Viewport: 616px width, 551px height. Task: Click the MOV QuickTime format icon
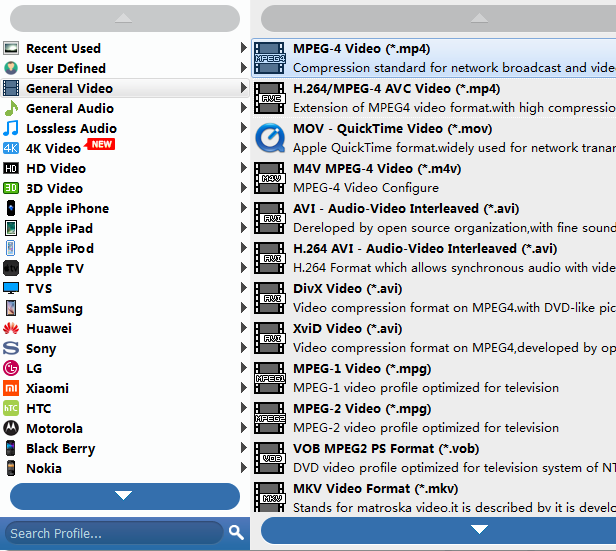[269, 138]
